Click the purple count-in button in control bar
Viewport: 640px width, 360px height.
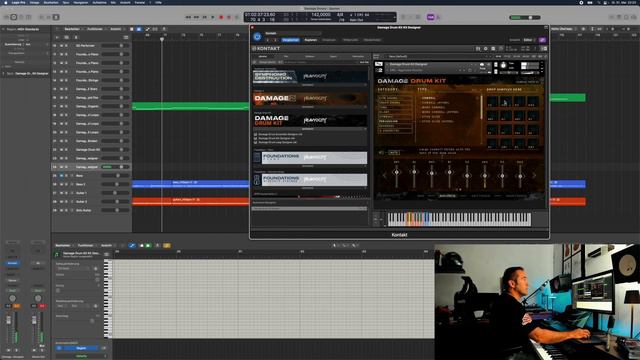click(x=430, y=17)
